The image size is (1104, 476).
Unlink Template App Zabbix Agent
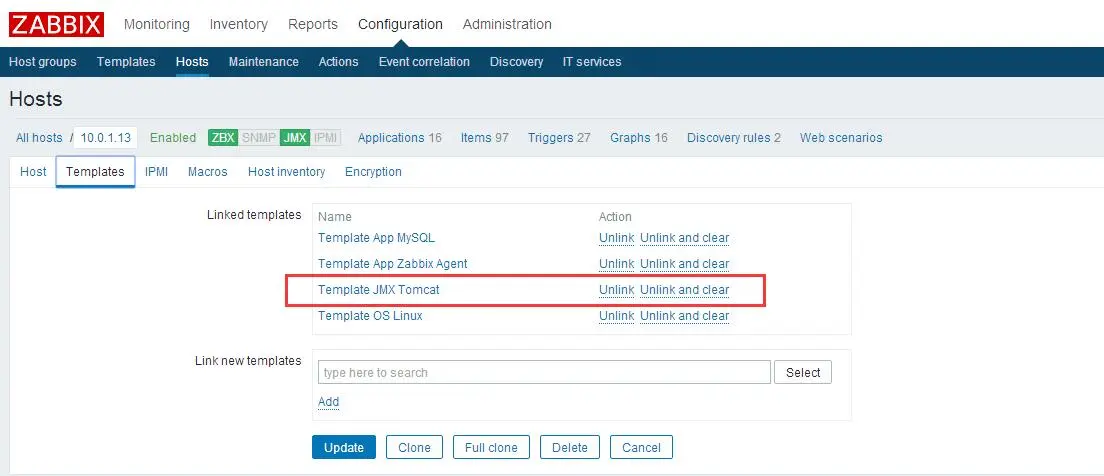pyautogui.click(x=617, y=264)
